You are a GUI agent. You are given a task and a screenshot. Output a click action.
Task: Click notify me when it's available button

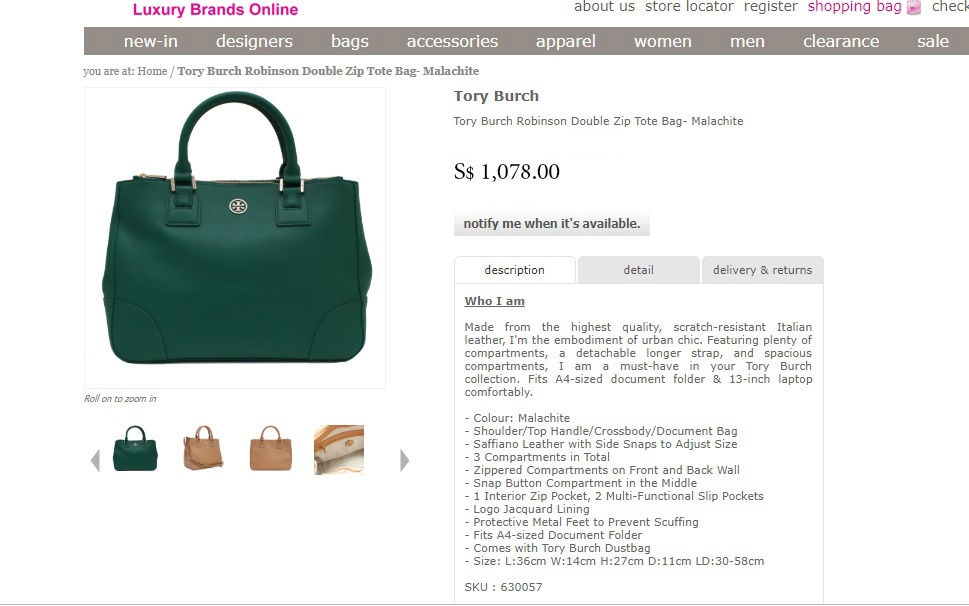(552, 224)
